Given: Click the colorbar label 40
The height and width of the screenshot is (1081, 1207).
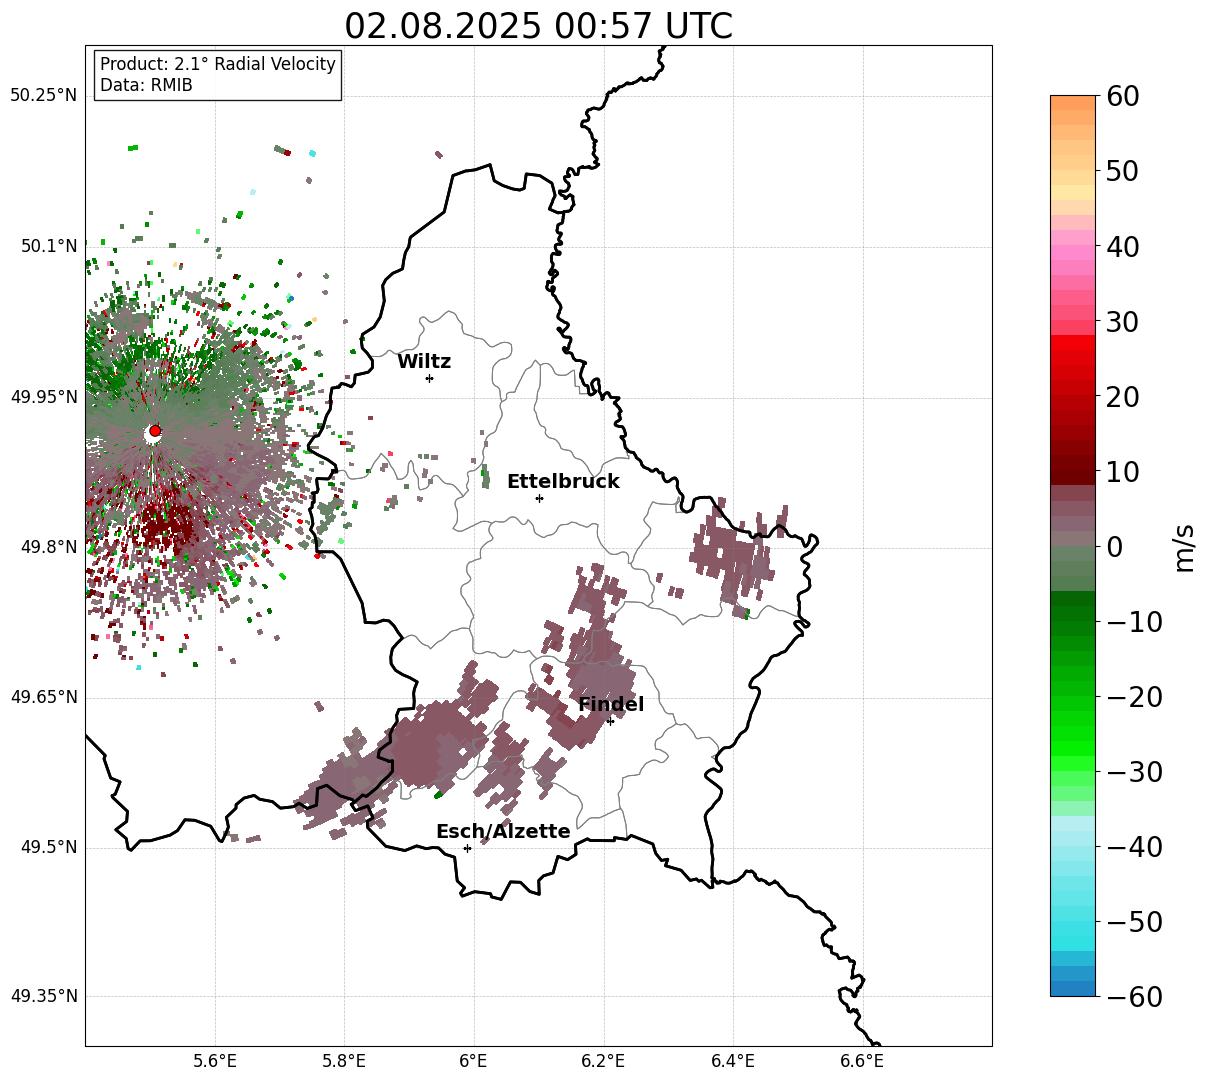Looking at the screenshot, I should pyautogui.click(x=1122, y=246).
